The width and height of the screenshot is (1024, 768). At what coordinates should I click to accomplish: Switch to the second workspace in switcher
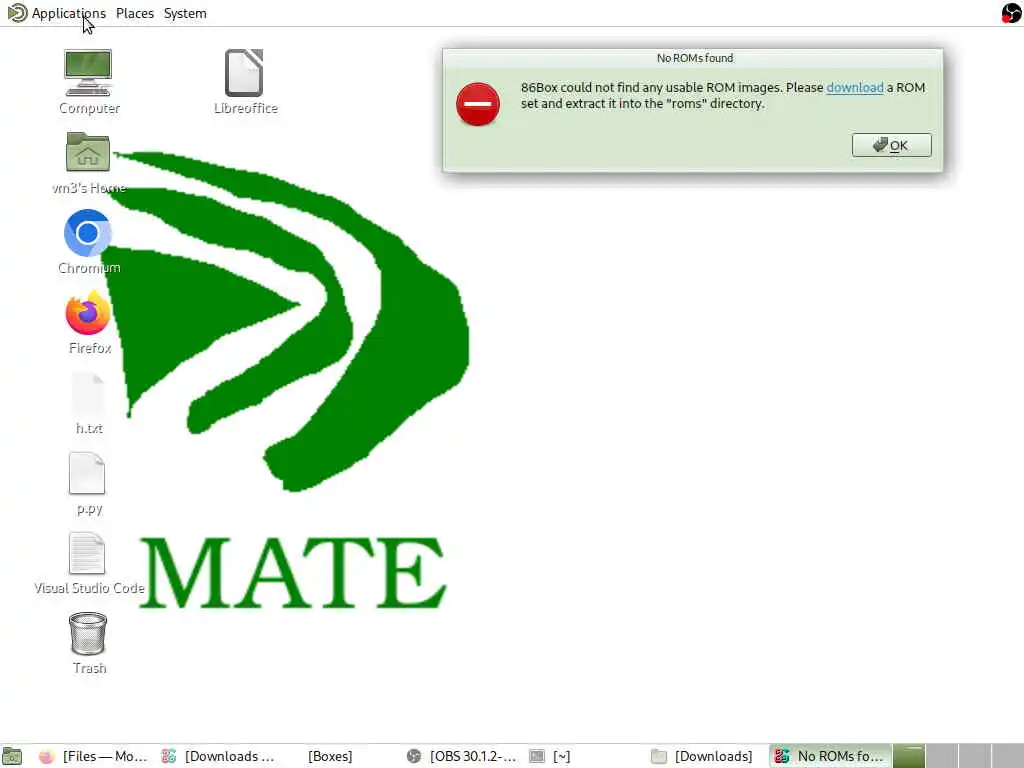click(x=942, y=756)
